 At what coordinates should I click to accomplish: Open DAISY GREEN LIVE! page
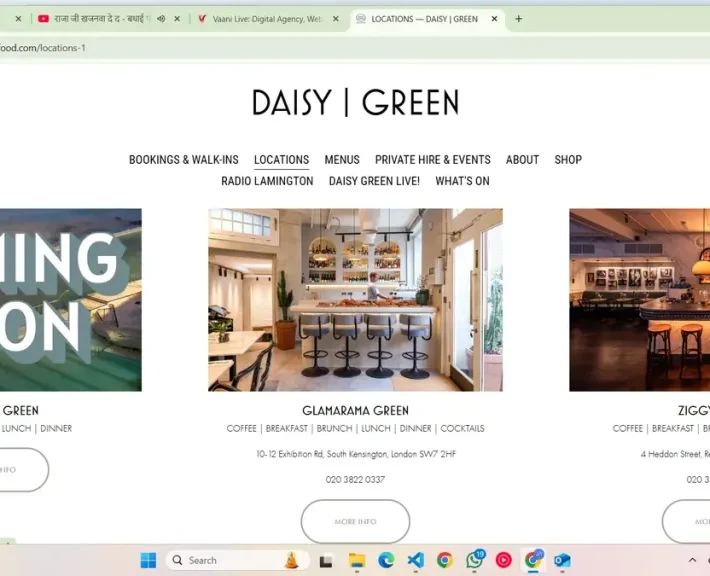[374, 181]
